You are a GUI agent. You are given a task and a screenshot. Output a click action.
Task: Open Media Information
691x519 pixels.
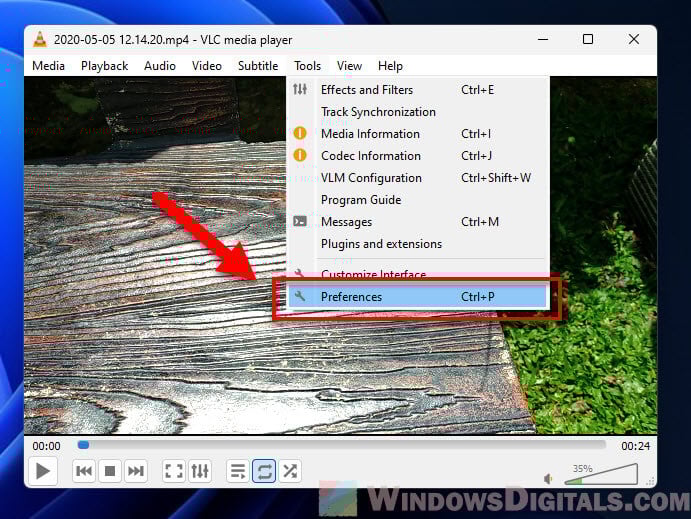coord(417,133)
